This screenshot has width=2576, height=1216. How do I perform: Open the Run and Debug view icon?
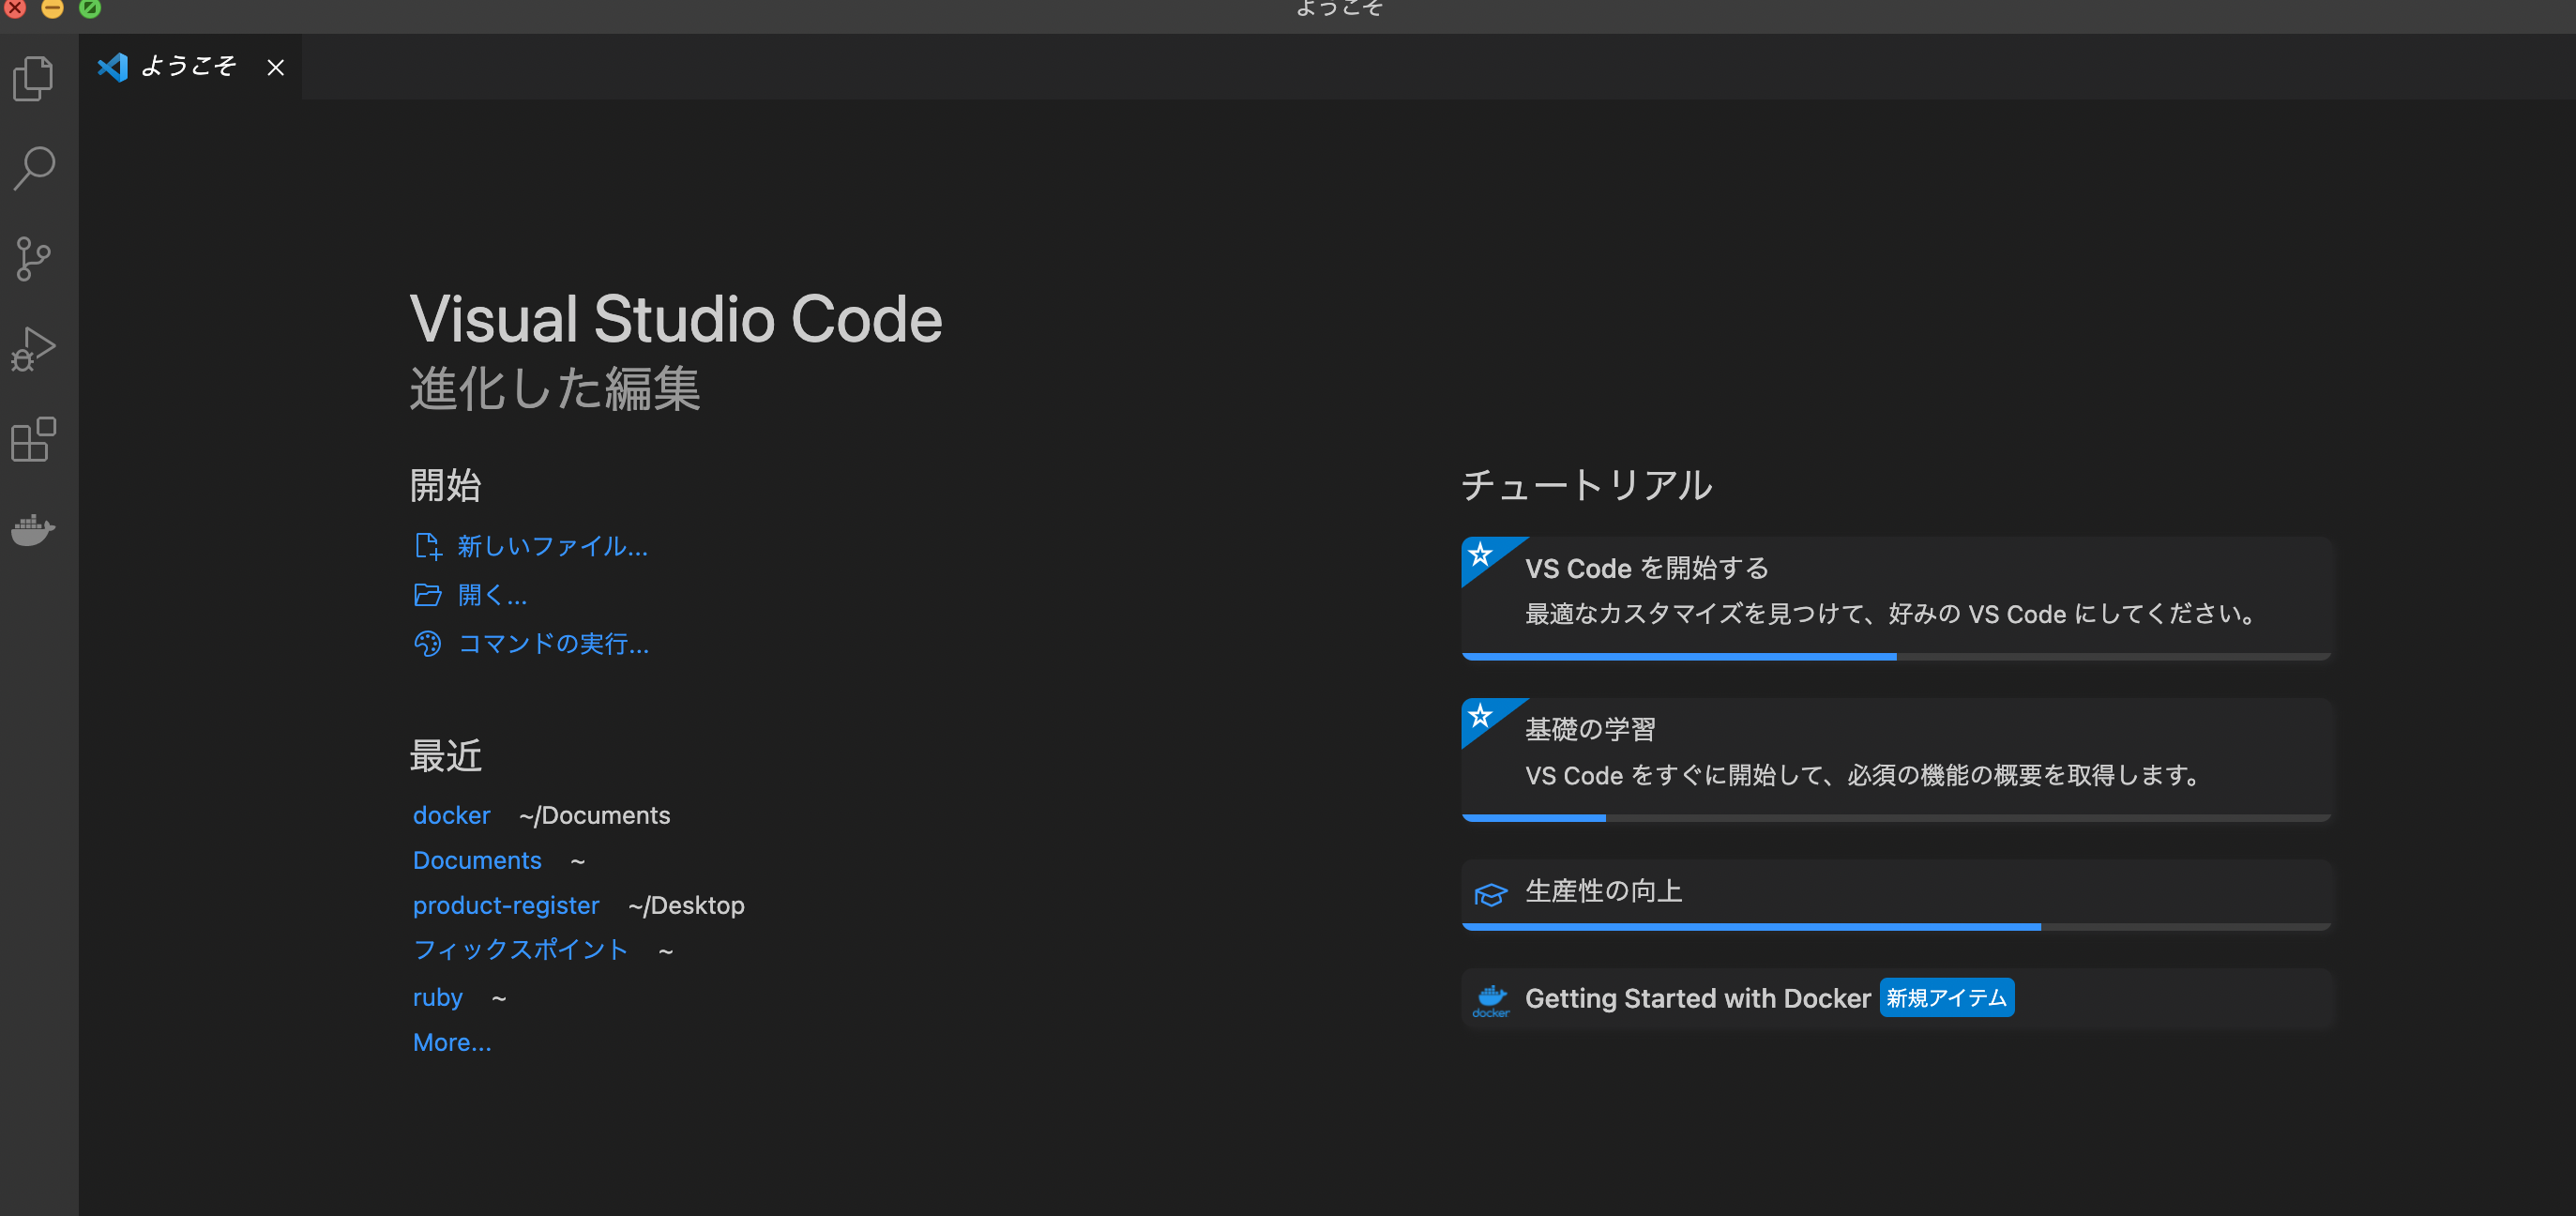tap(34, 349)
